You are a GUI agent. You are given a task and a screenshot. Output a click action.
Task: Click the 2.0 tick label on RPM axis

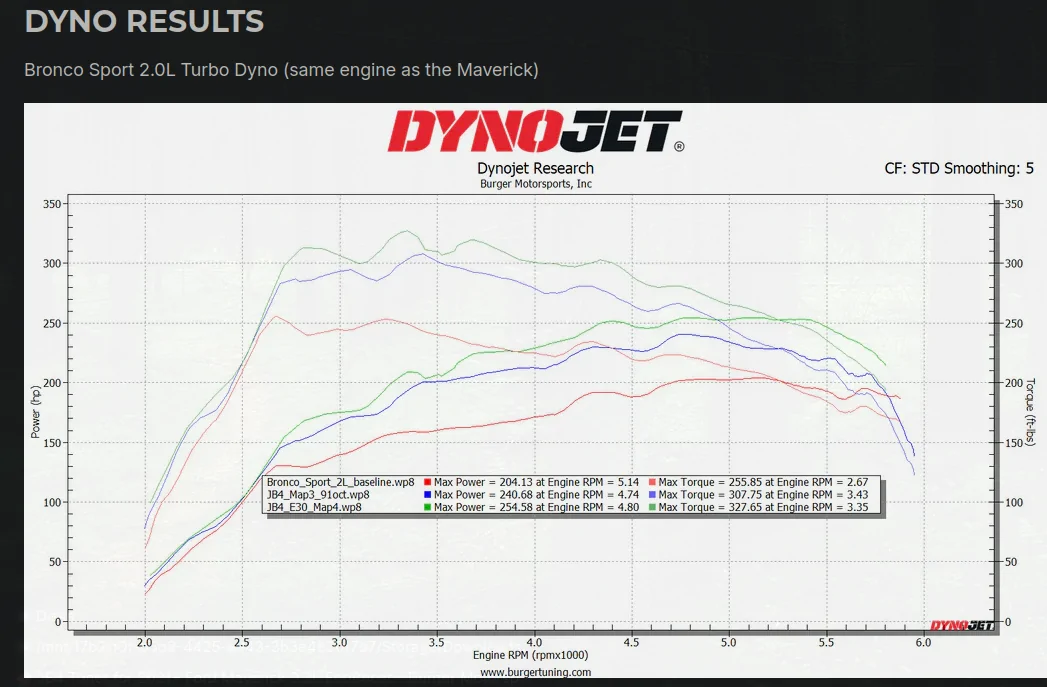pyautogui.click(x=144, y=642)
